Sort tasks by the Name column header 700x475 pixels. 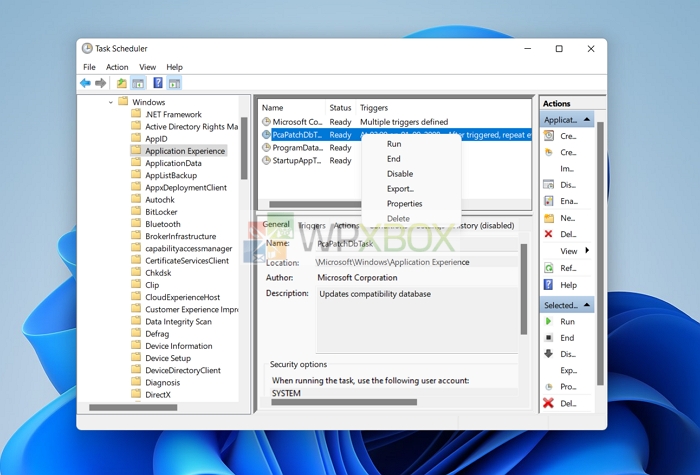click(x=292, y=108)
